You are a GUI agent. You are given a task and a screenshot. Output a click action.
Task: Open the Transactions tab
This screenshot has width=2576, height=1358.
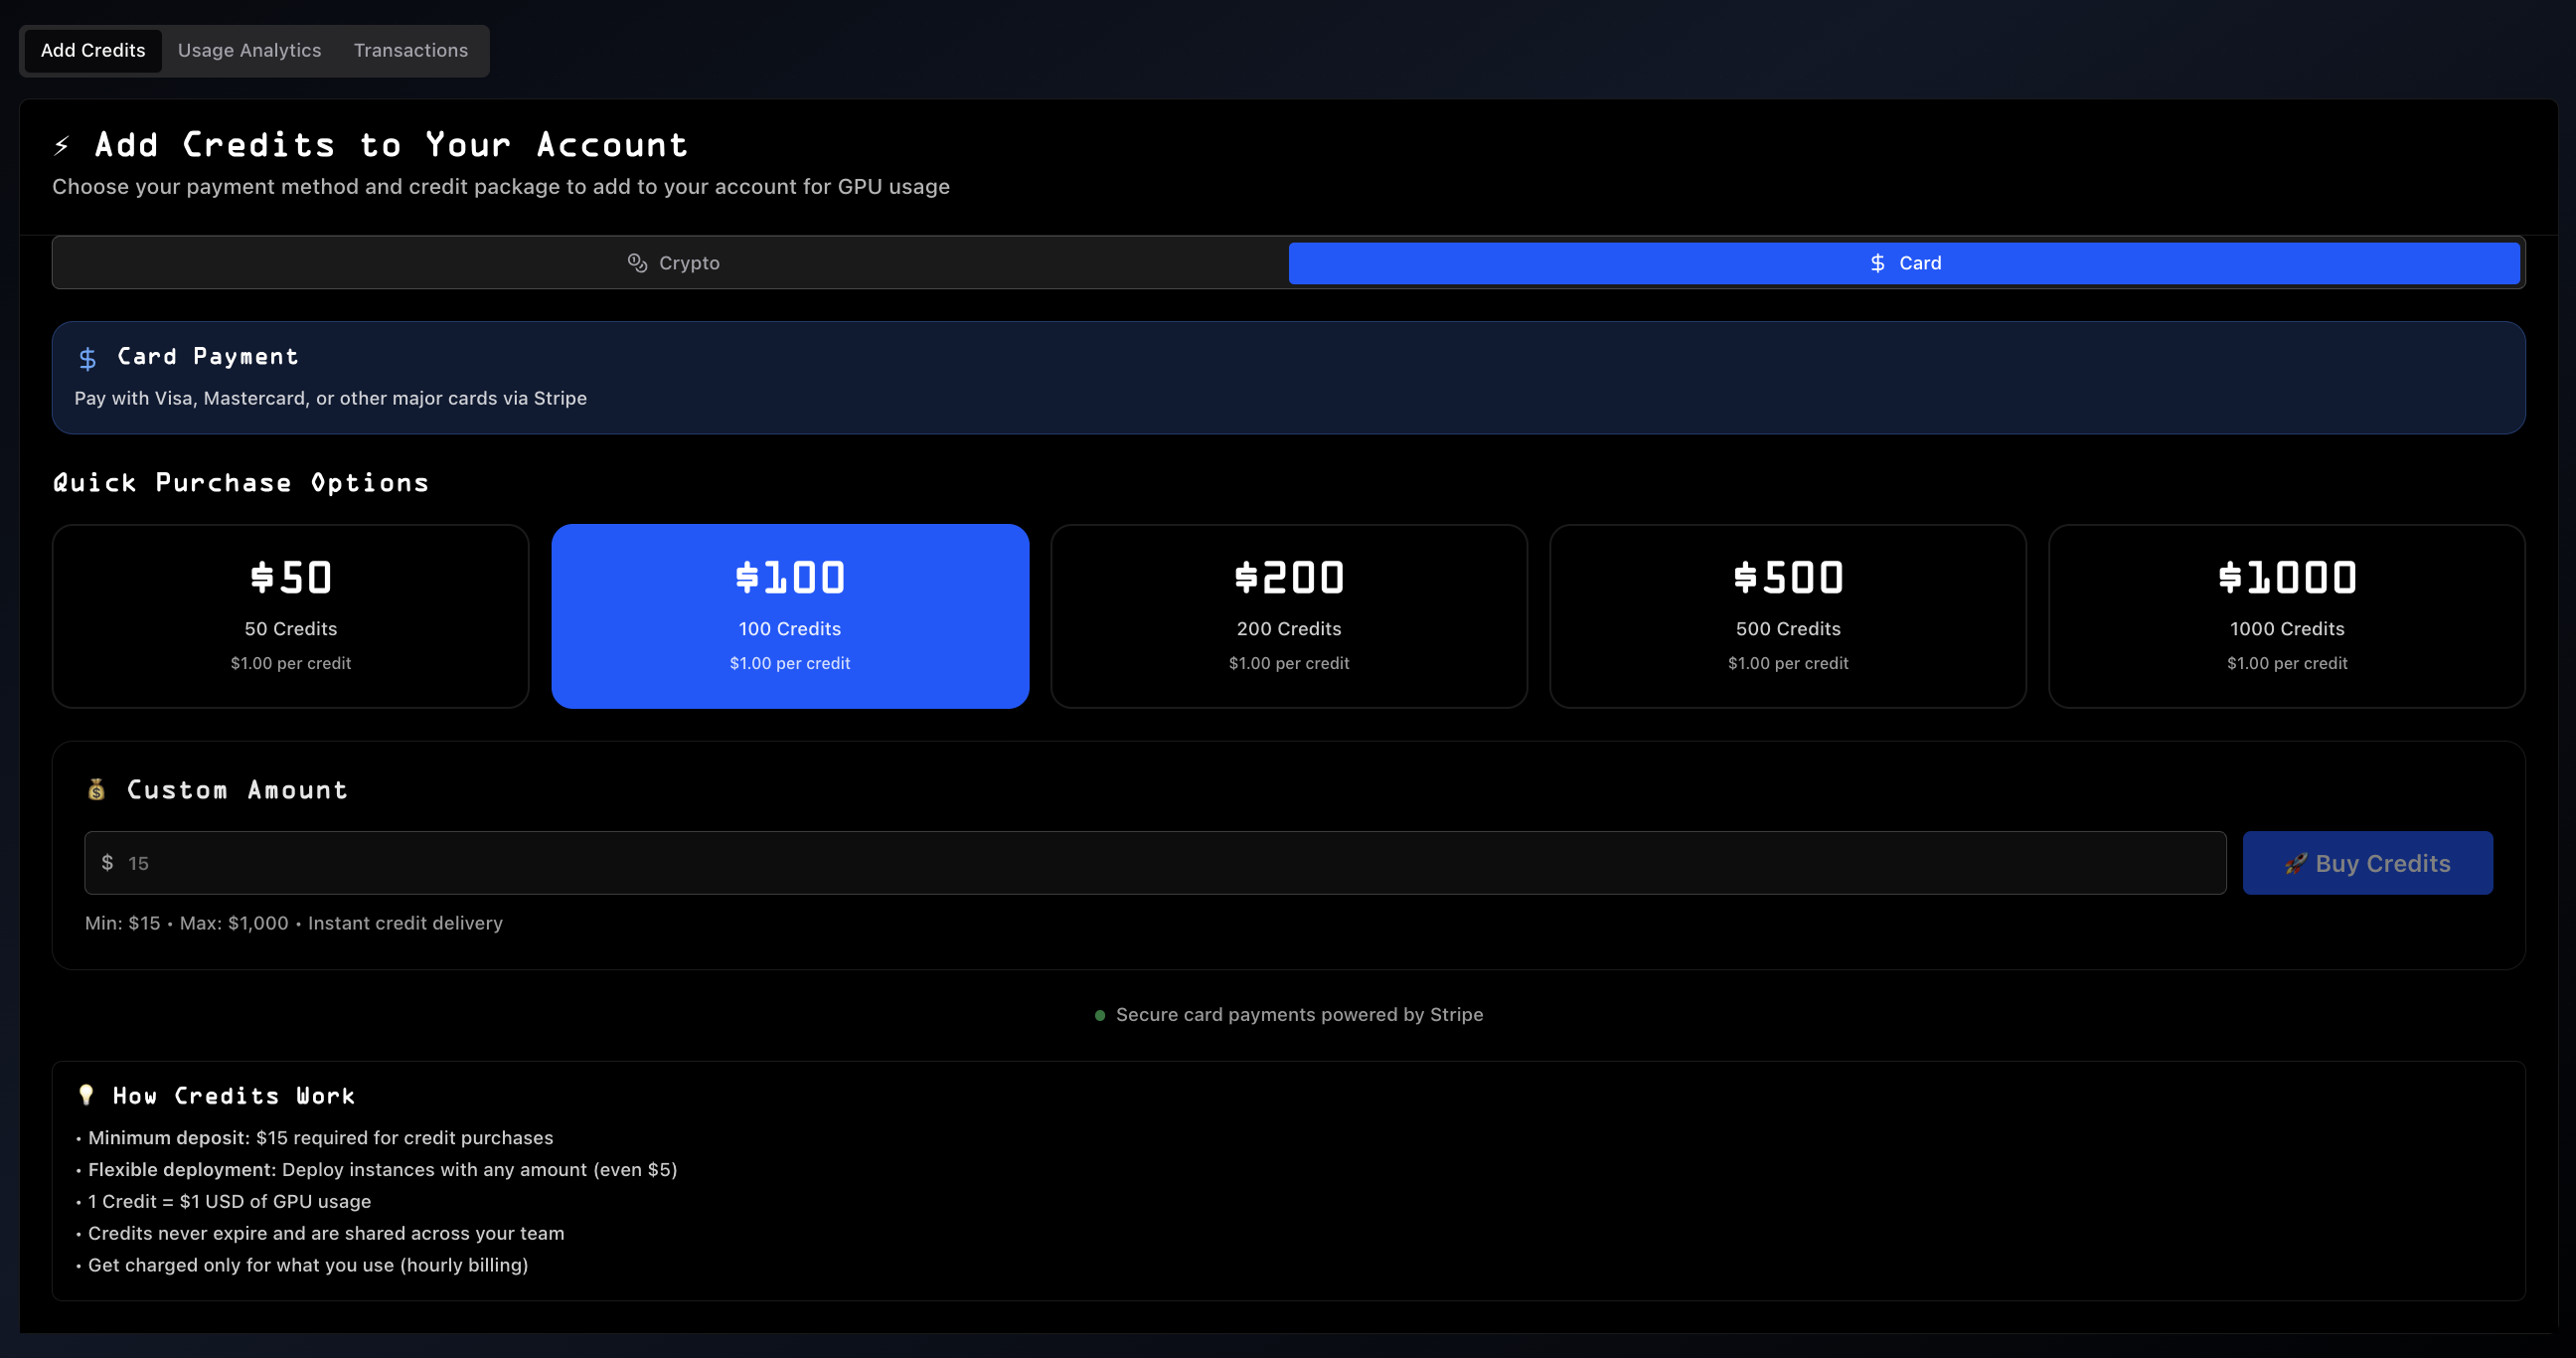pos(410,50)
